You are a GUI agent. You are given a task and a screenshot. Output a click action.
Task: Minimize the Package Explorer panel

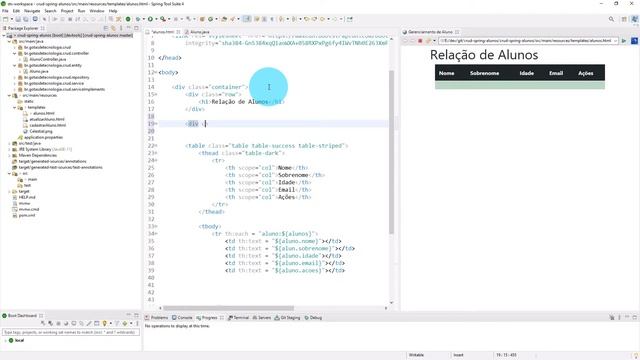pos(129,28)
